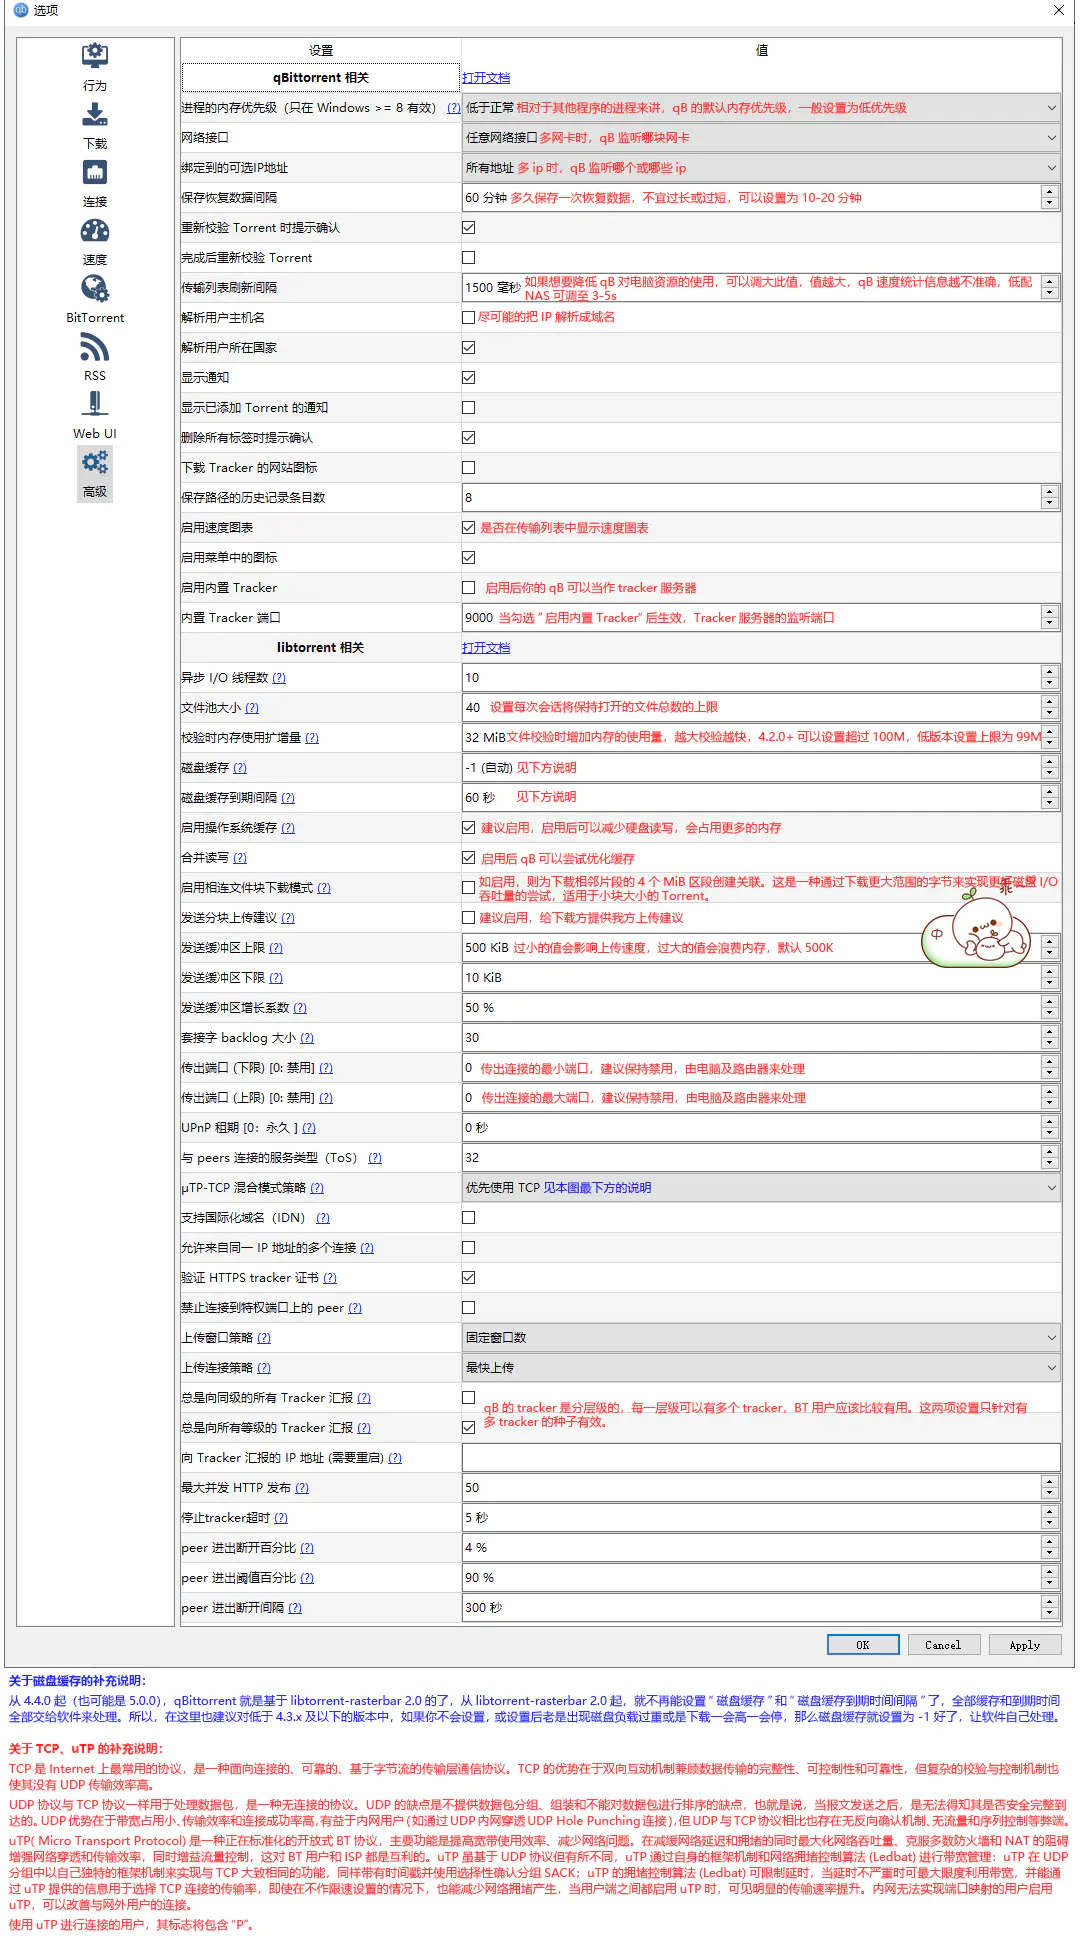Click stepper for peer 进出断开间隔

[1049, 1608]
